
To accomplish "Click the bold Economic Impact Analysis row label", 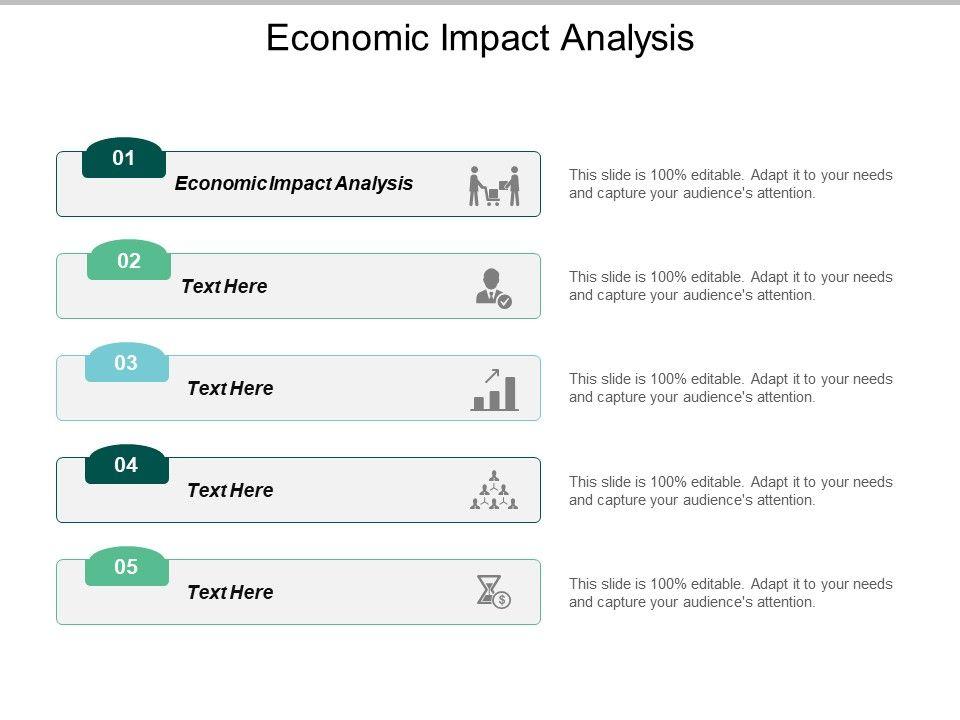I will pos(294,184).
